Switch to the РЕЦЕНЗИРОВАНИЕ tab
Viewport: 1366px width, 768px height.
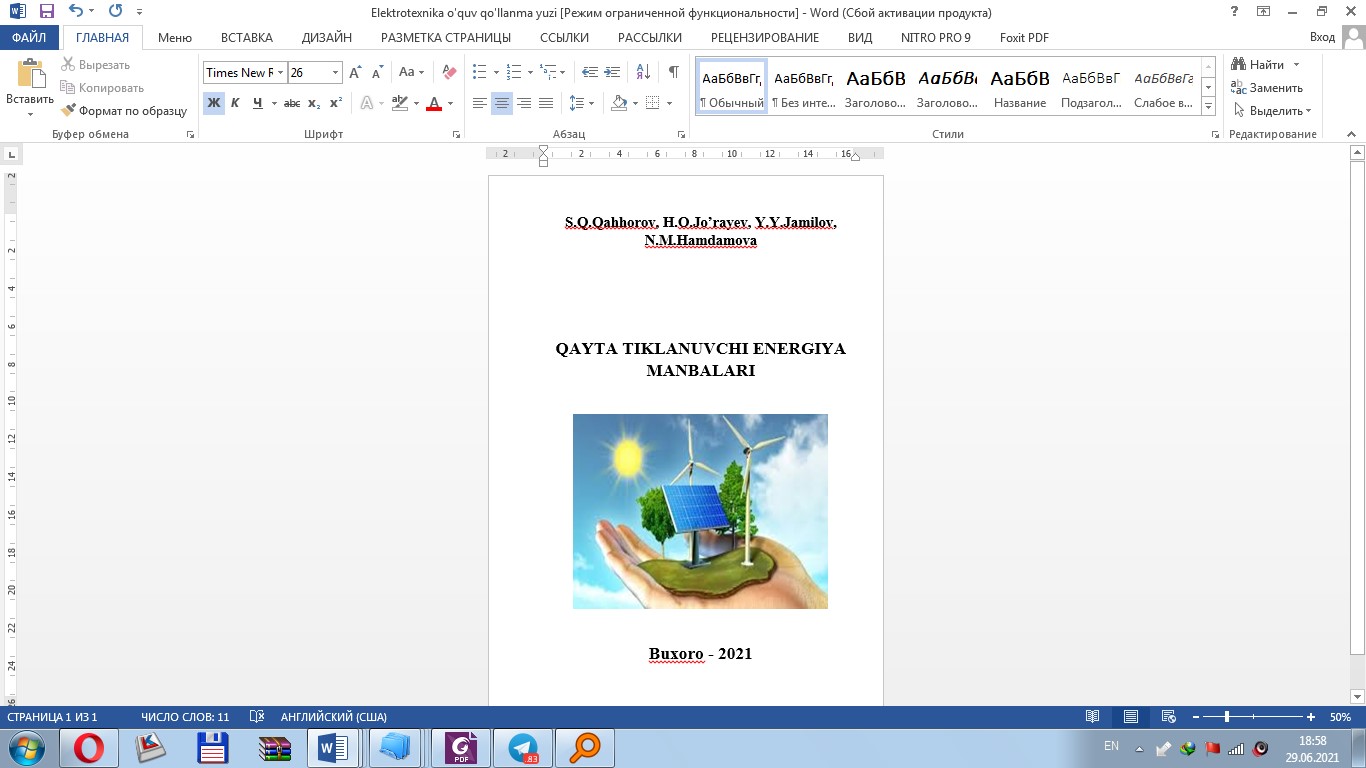pos(764,37)
